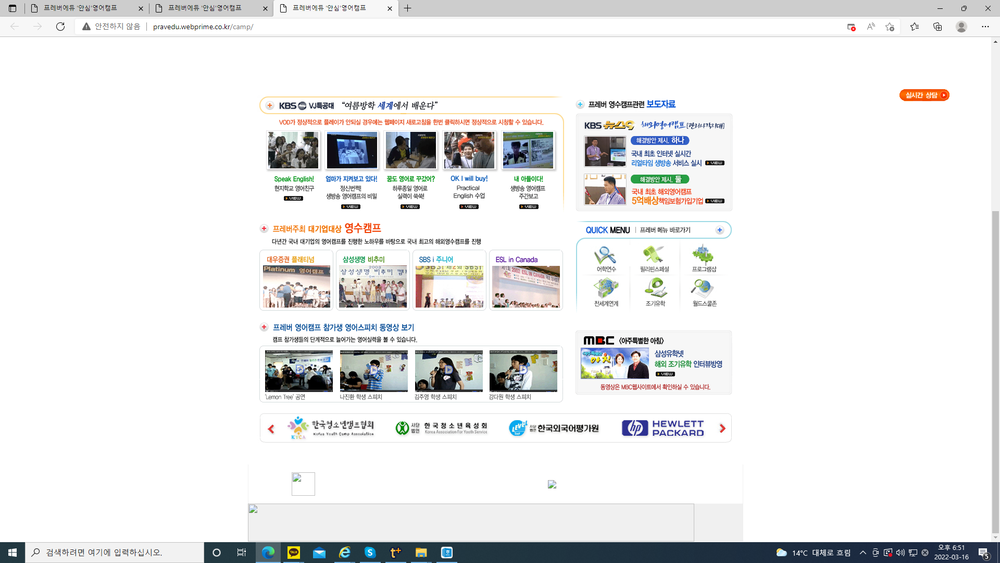Screen dimensions: 1000x563
Task: Click the browser refresh icon
Action: pyautogui.click(x=60, y=27)
